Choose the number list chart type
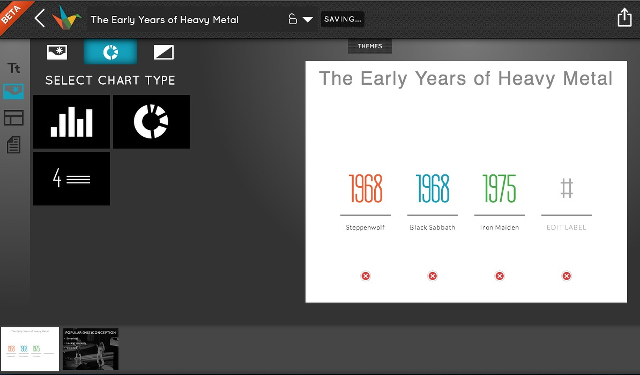The image size is (640, 375). (71, 178)
